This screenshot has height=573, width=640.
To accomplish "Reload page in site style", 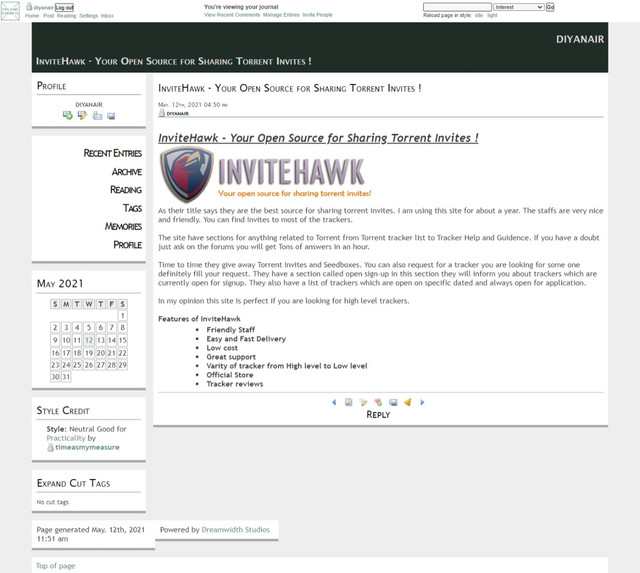I will click(479, 15).
